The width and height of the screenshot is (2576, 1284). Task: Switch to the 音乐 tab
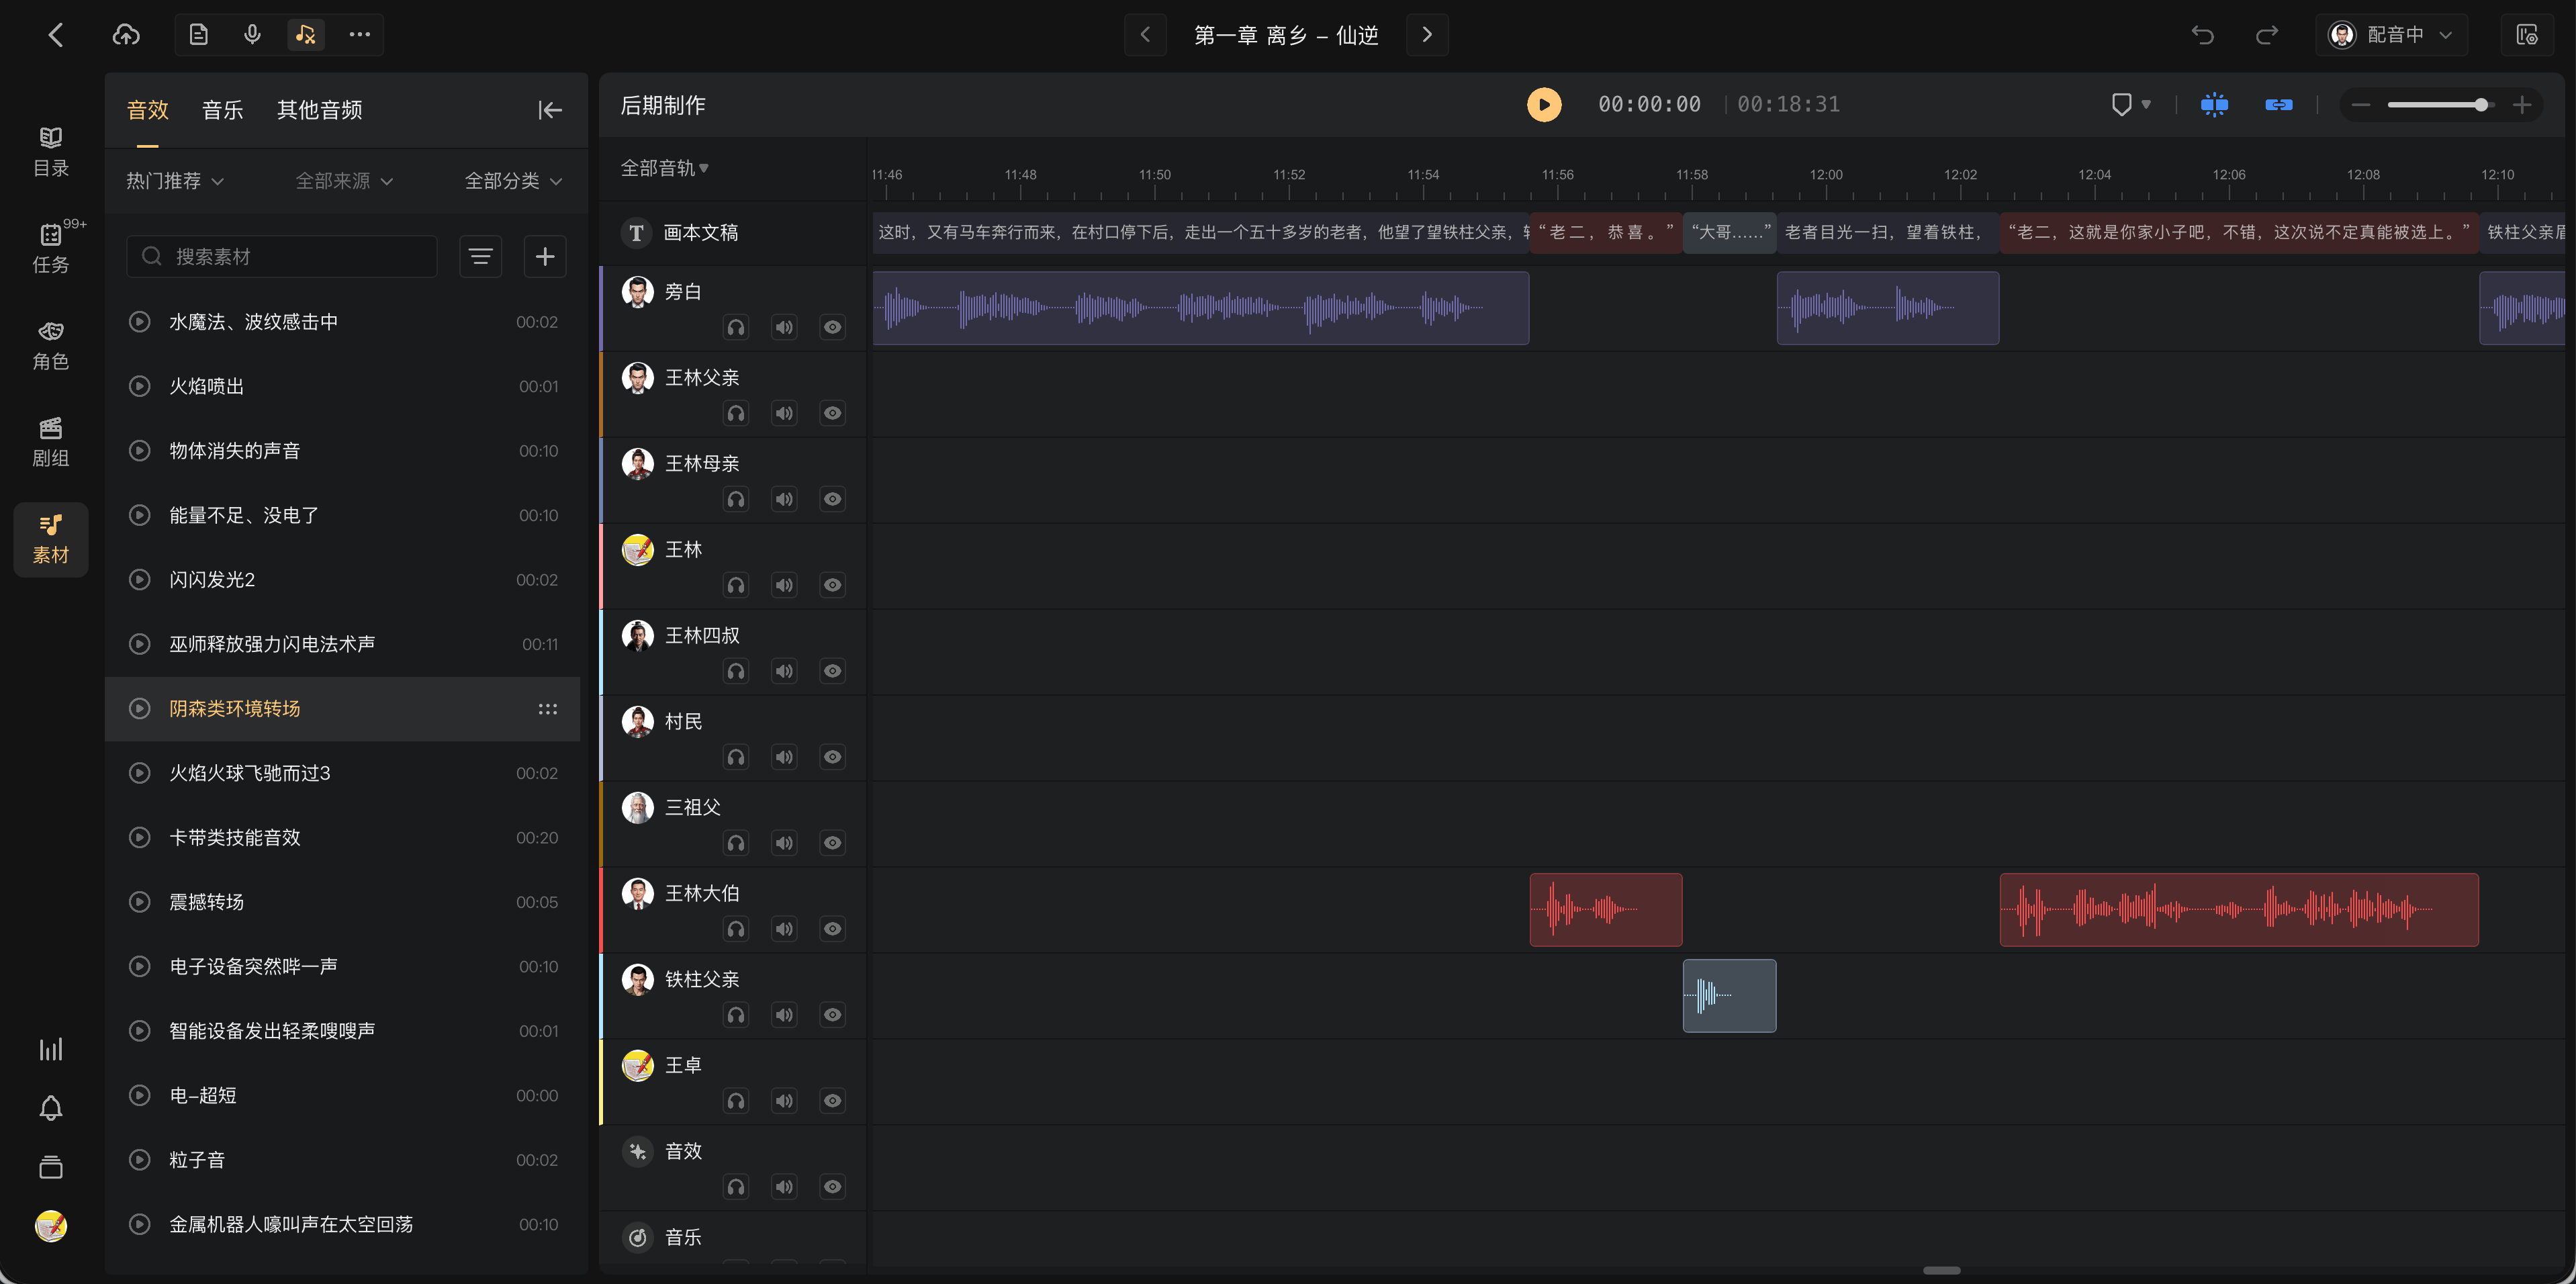[x=223, y=110]
